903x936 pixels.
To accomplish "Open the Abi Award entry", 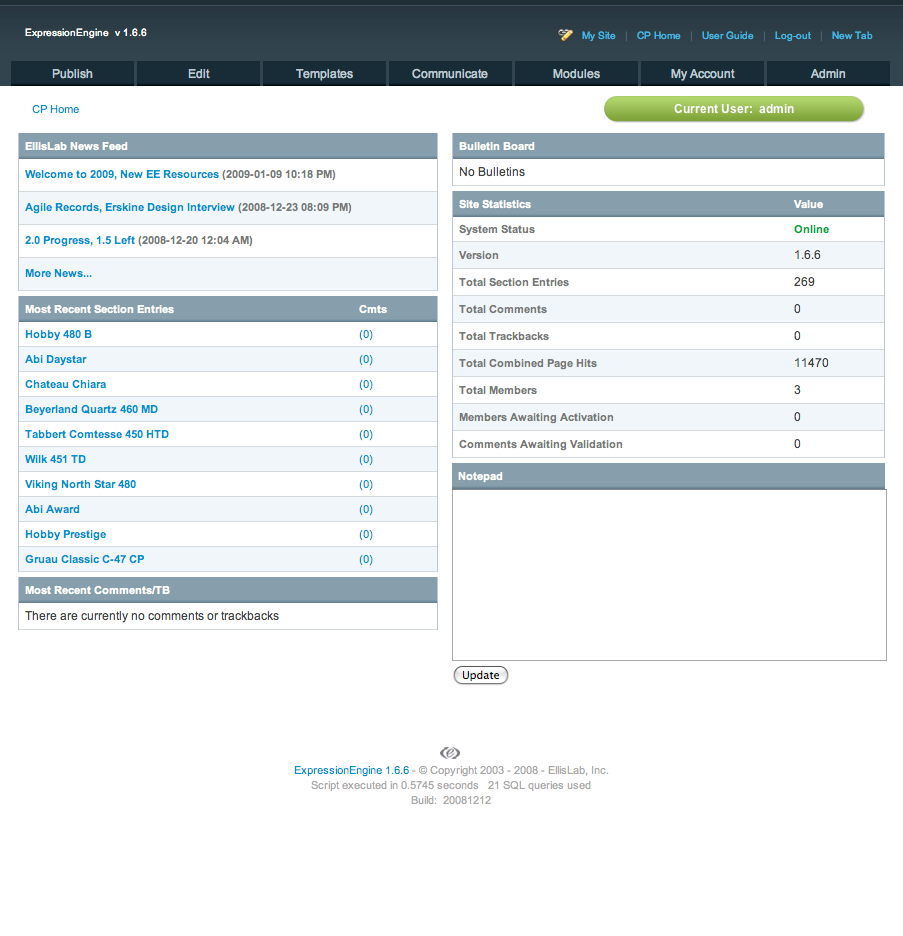I will [52, 509].
